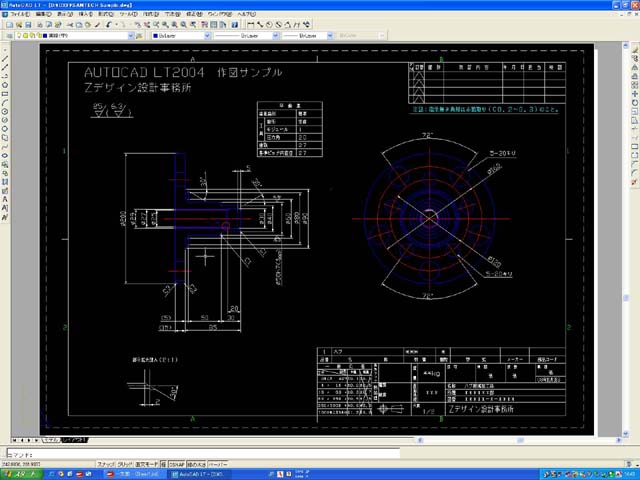Toggle the スナップ (Snap) status button
Viewport: 640px width, 480px height.
tap(106, 464)
